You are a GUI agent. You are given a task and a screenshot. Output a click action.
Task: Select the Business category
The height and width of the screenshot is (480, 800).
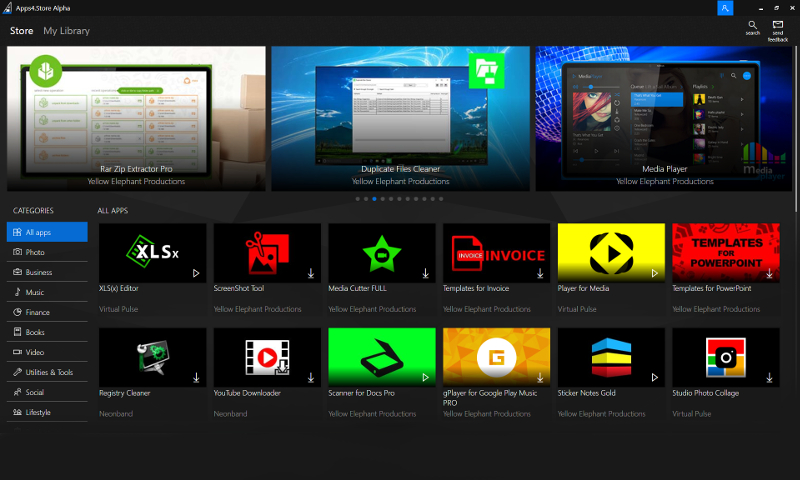tap(47, 272)
